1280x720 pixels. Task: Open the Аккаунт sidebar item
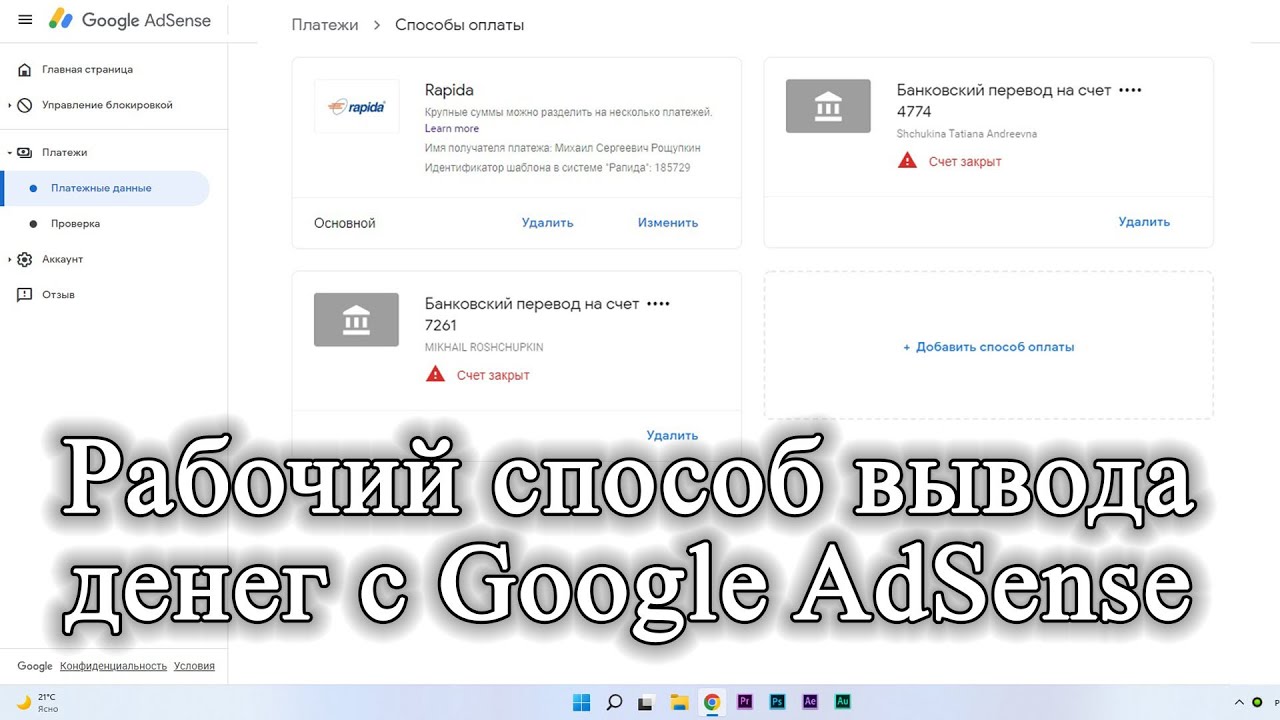point(62,259)
